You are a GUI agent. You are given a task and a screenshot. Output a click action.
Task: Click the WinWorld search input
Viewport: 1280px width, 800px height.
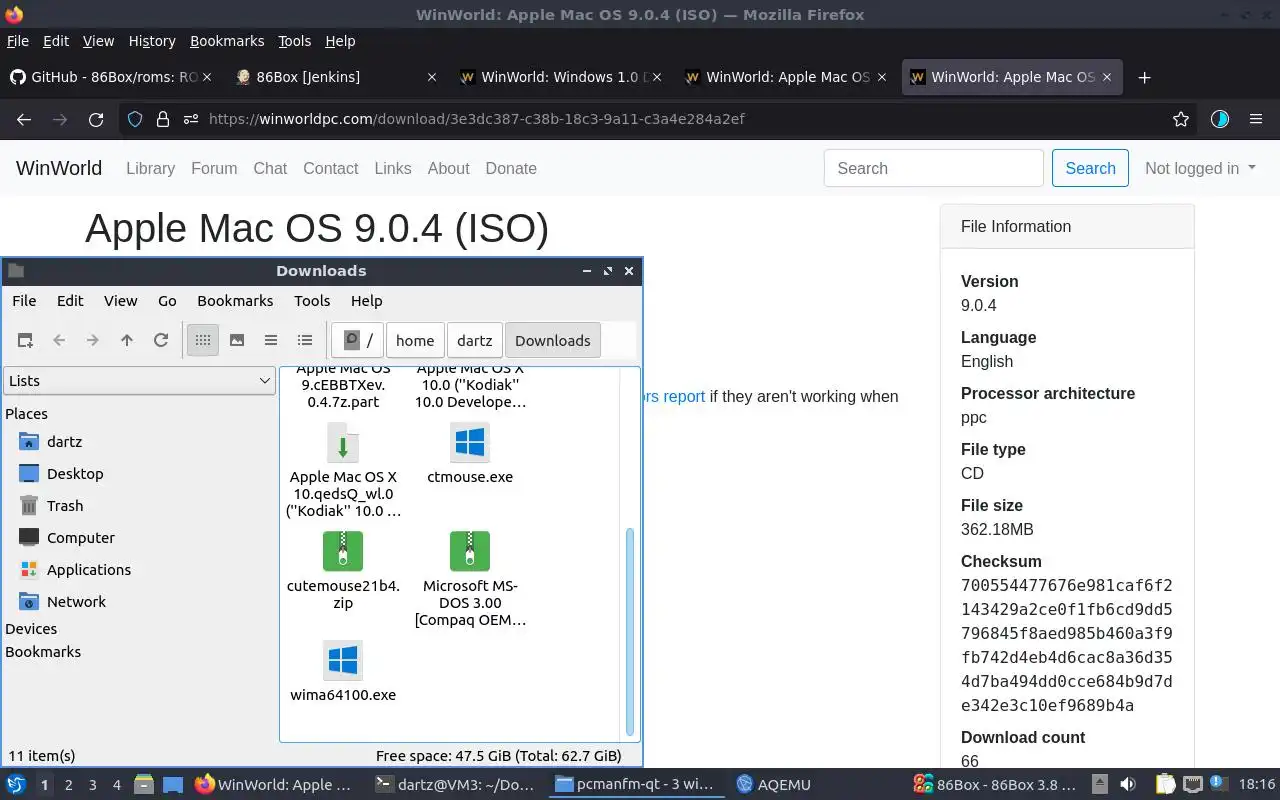pyautogui.click(x=934, y=168)
